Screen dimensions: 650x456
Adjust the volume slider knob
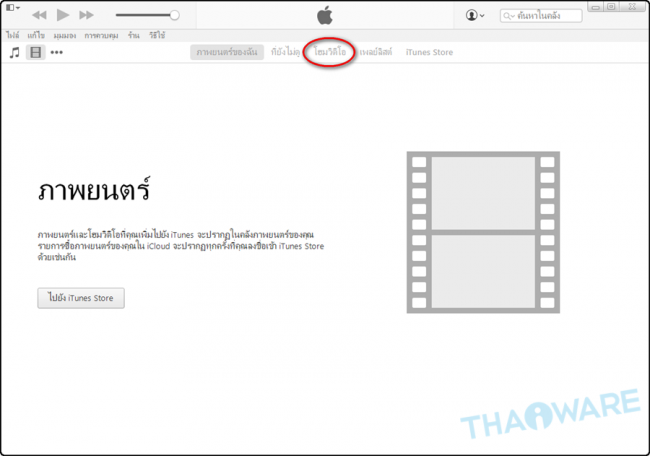pyautogui.click(x=175, y=15)
